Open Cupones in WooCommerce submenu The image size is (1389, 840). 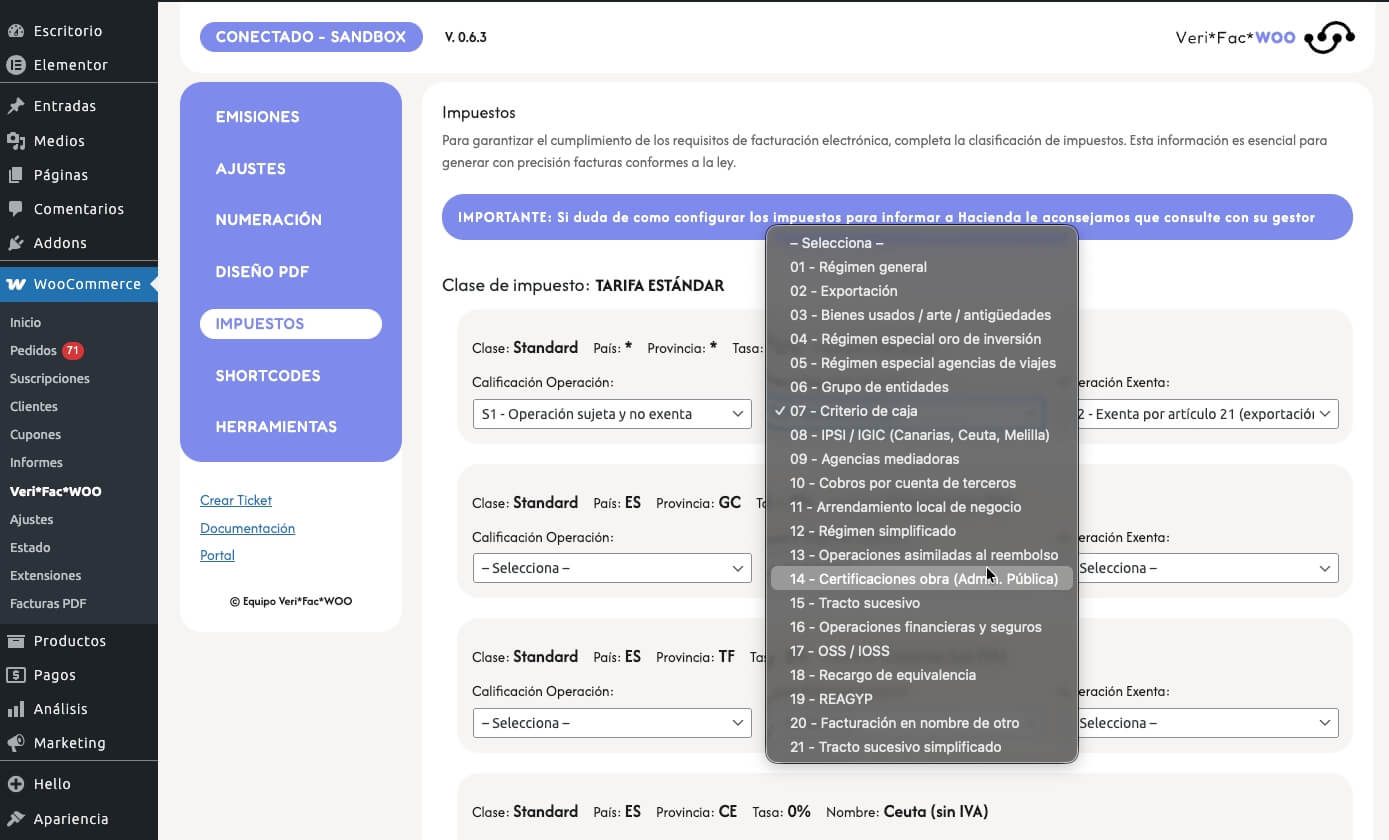coord(35,435)
